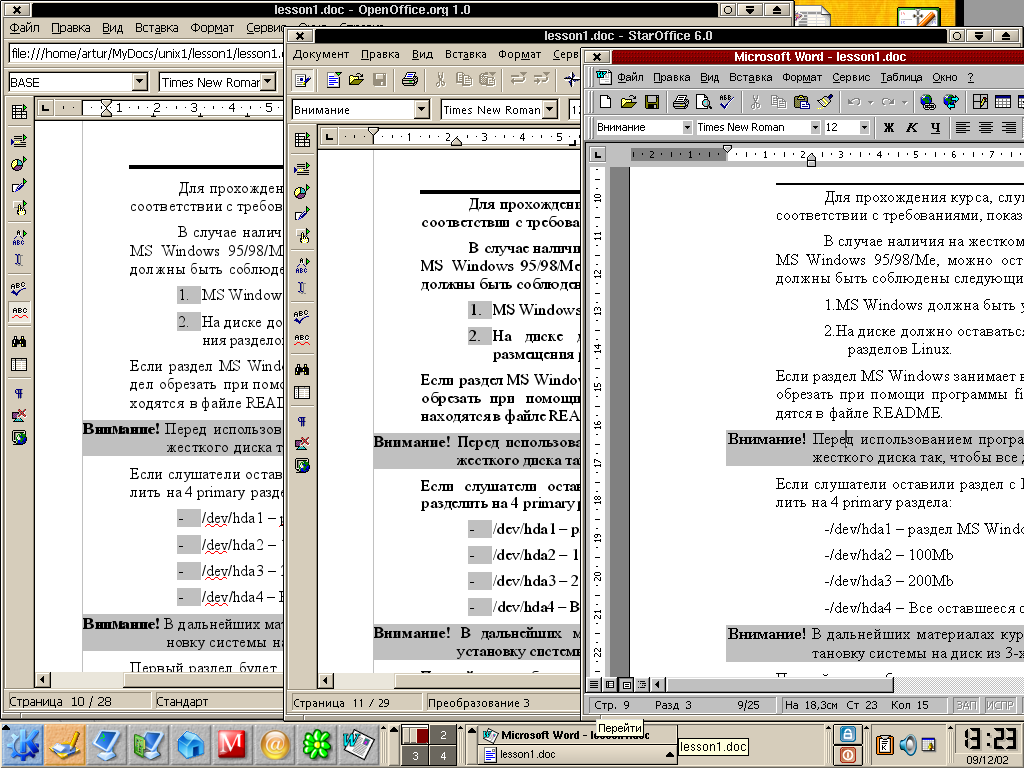
Task: Click the ЗАП indicator in Word status bar
Action: pyautogui.click(x=967, y=705)
